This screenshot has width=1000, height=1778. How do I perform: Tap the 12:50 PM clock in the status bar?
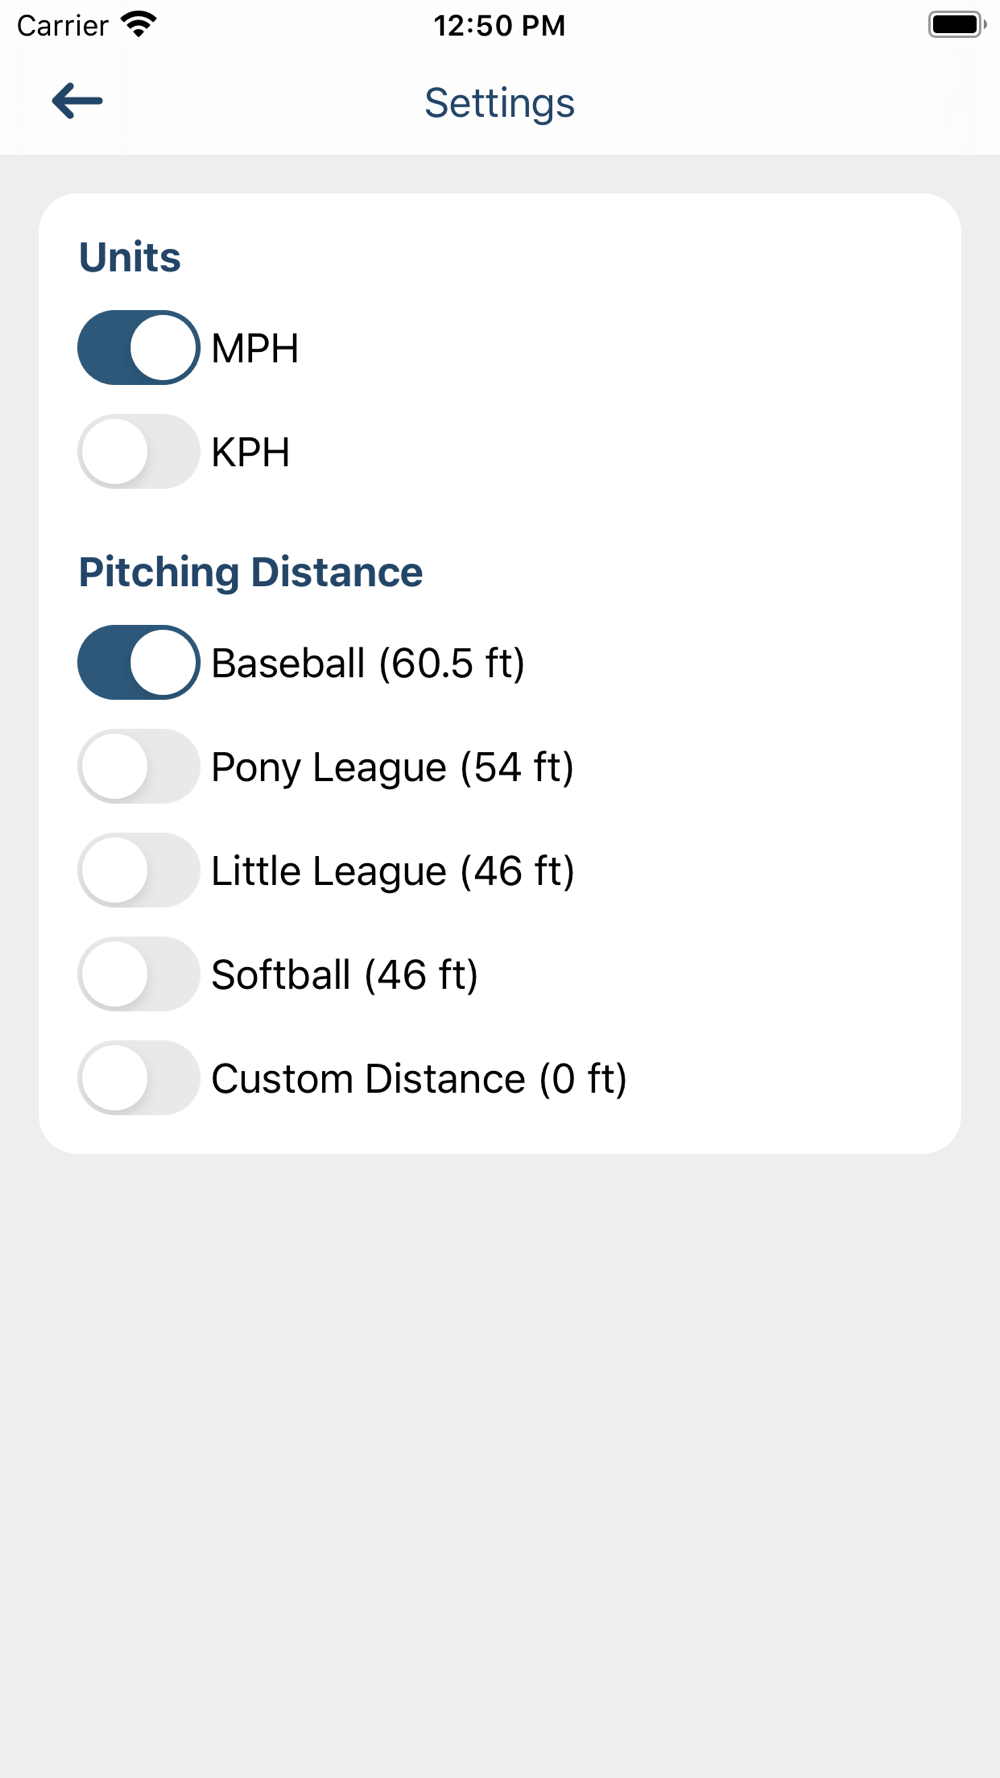click(499, 25)
